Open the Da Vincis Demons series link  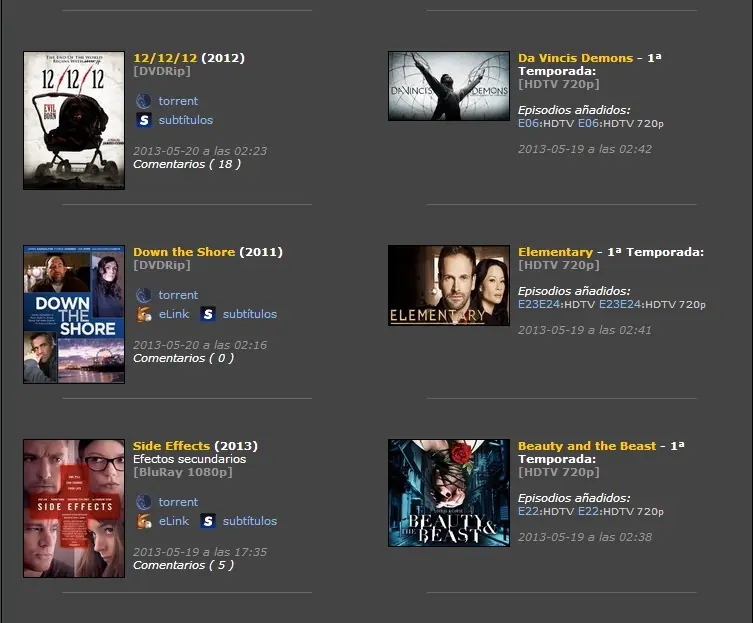(x=575, y=58)
